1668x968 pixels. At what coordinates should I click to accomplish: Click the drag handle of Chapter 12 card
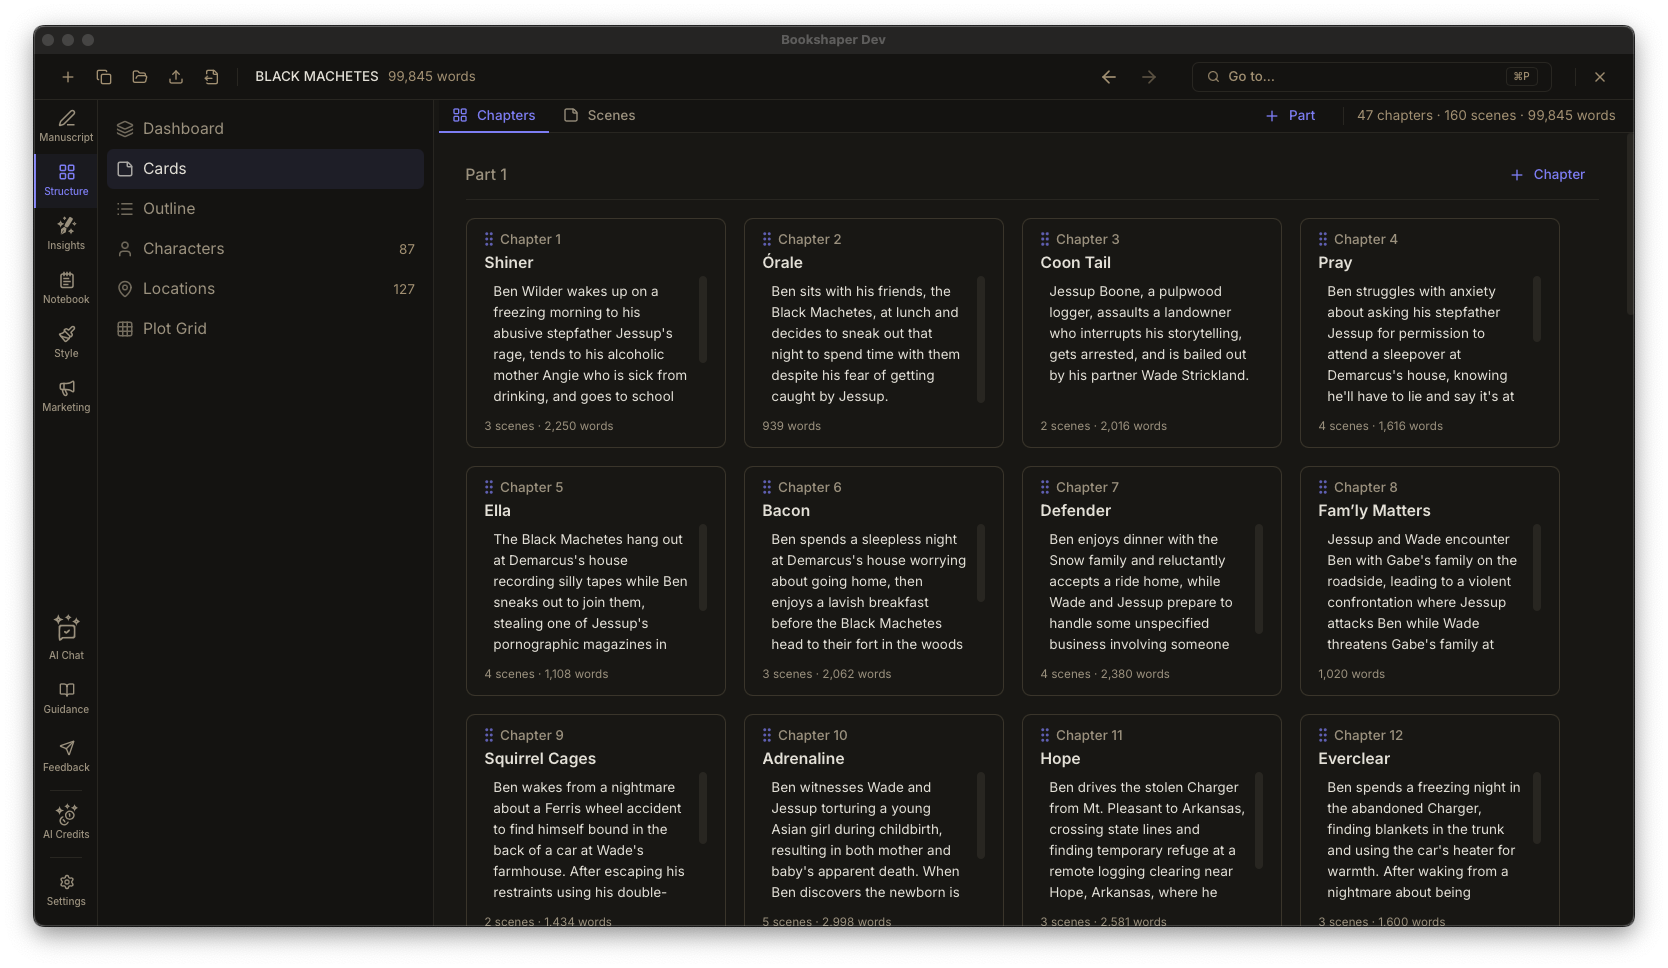(x=1323, y=735)
